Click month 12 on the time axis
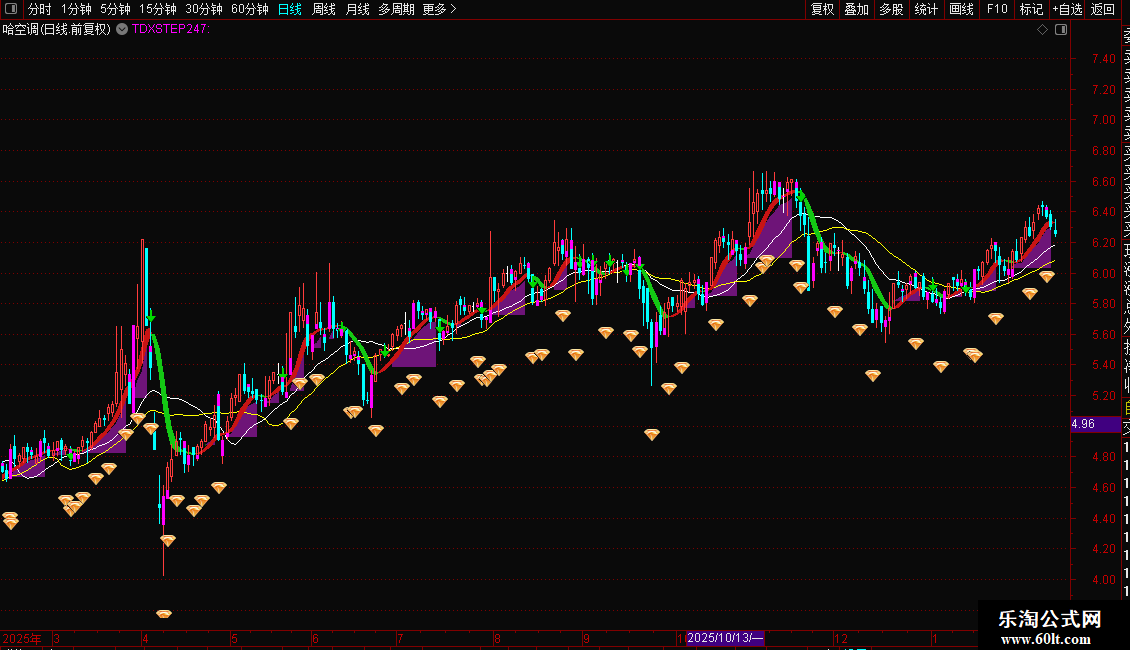This screenshot has width=1130, height=650. point(840,639)
